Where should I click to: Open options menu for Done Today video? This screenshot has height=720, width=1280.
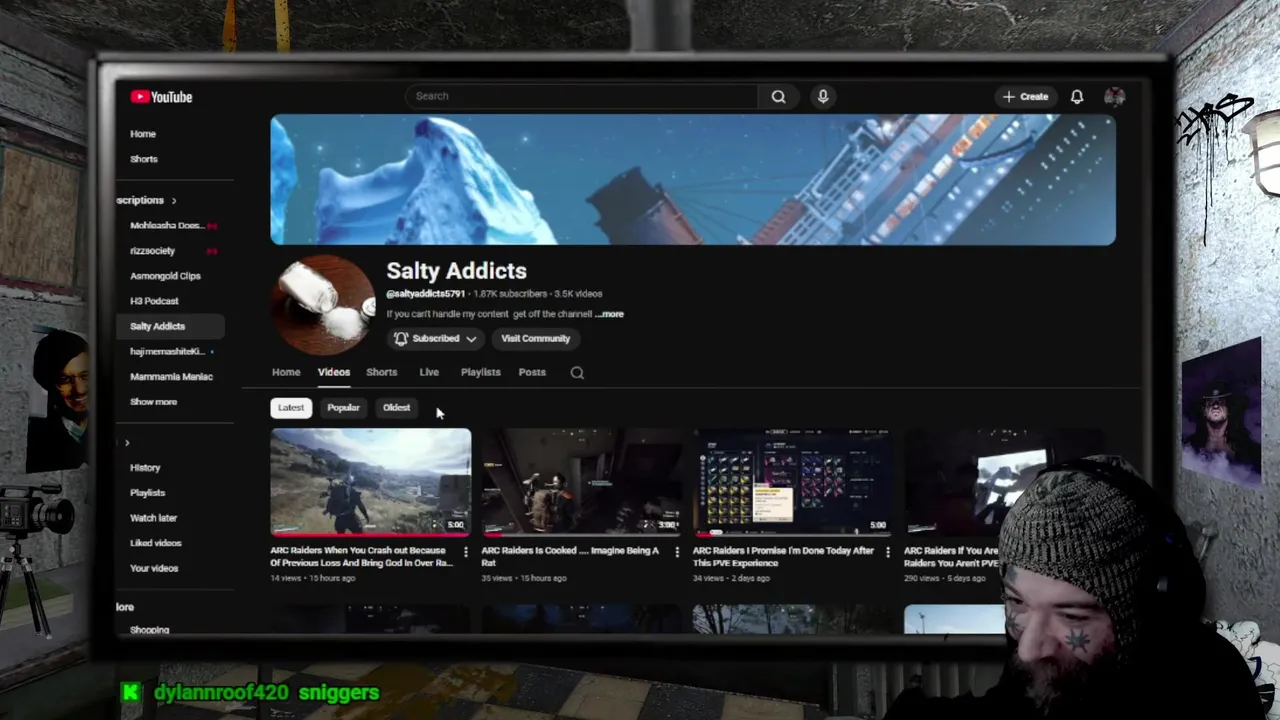887,552
